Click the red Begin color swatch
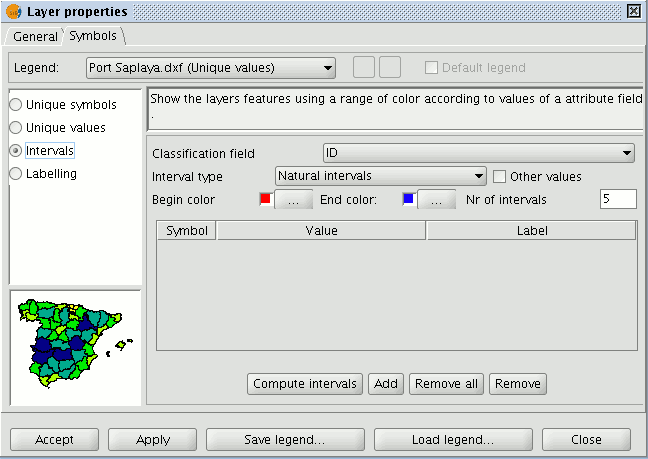Image resolution: width=648 pixels, height=459 pixels. point(265,199)
